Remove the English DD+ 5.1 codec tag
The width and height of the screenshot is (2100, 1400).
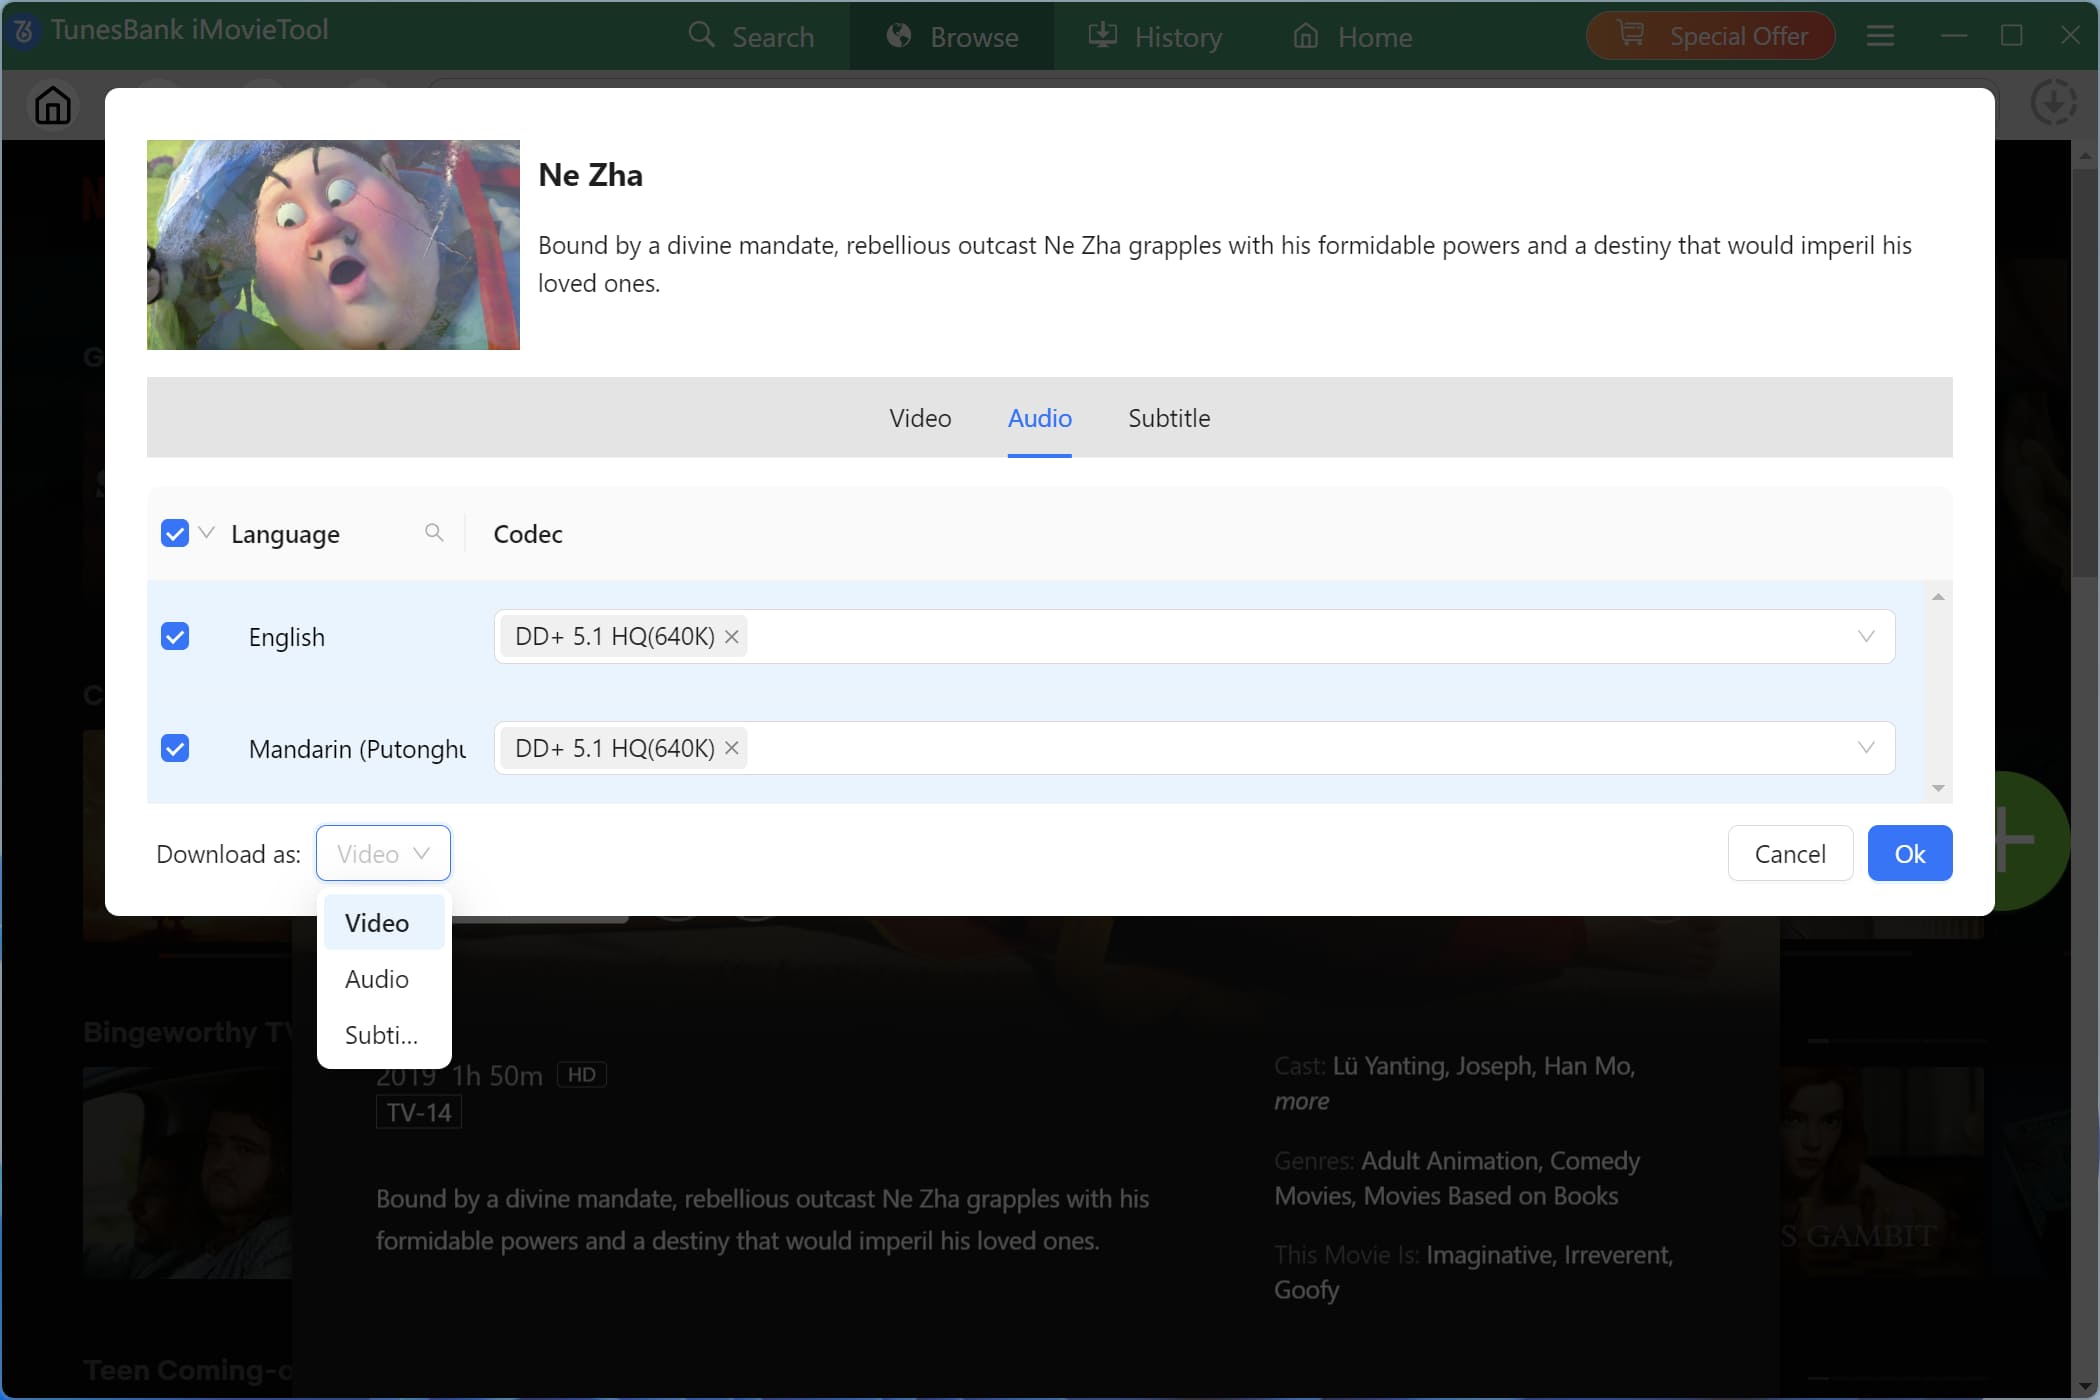coord(732,637)
